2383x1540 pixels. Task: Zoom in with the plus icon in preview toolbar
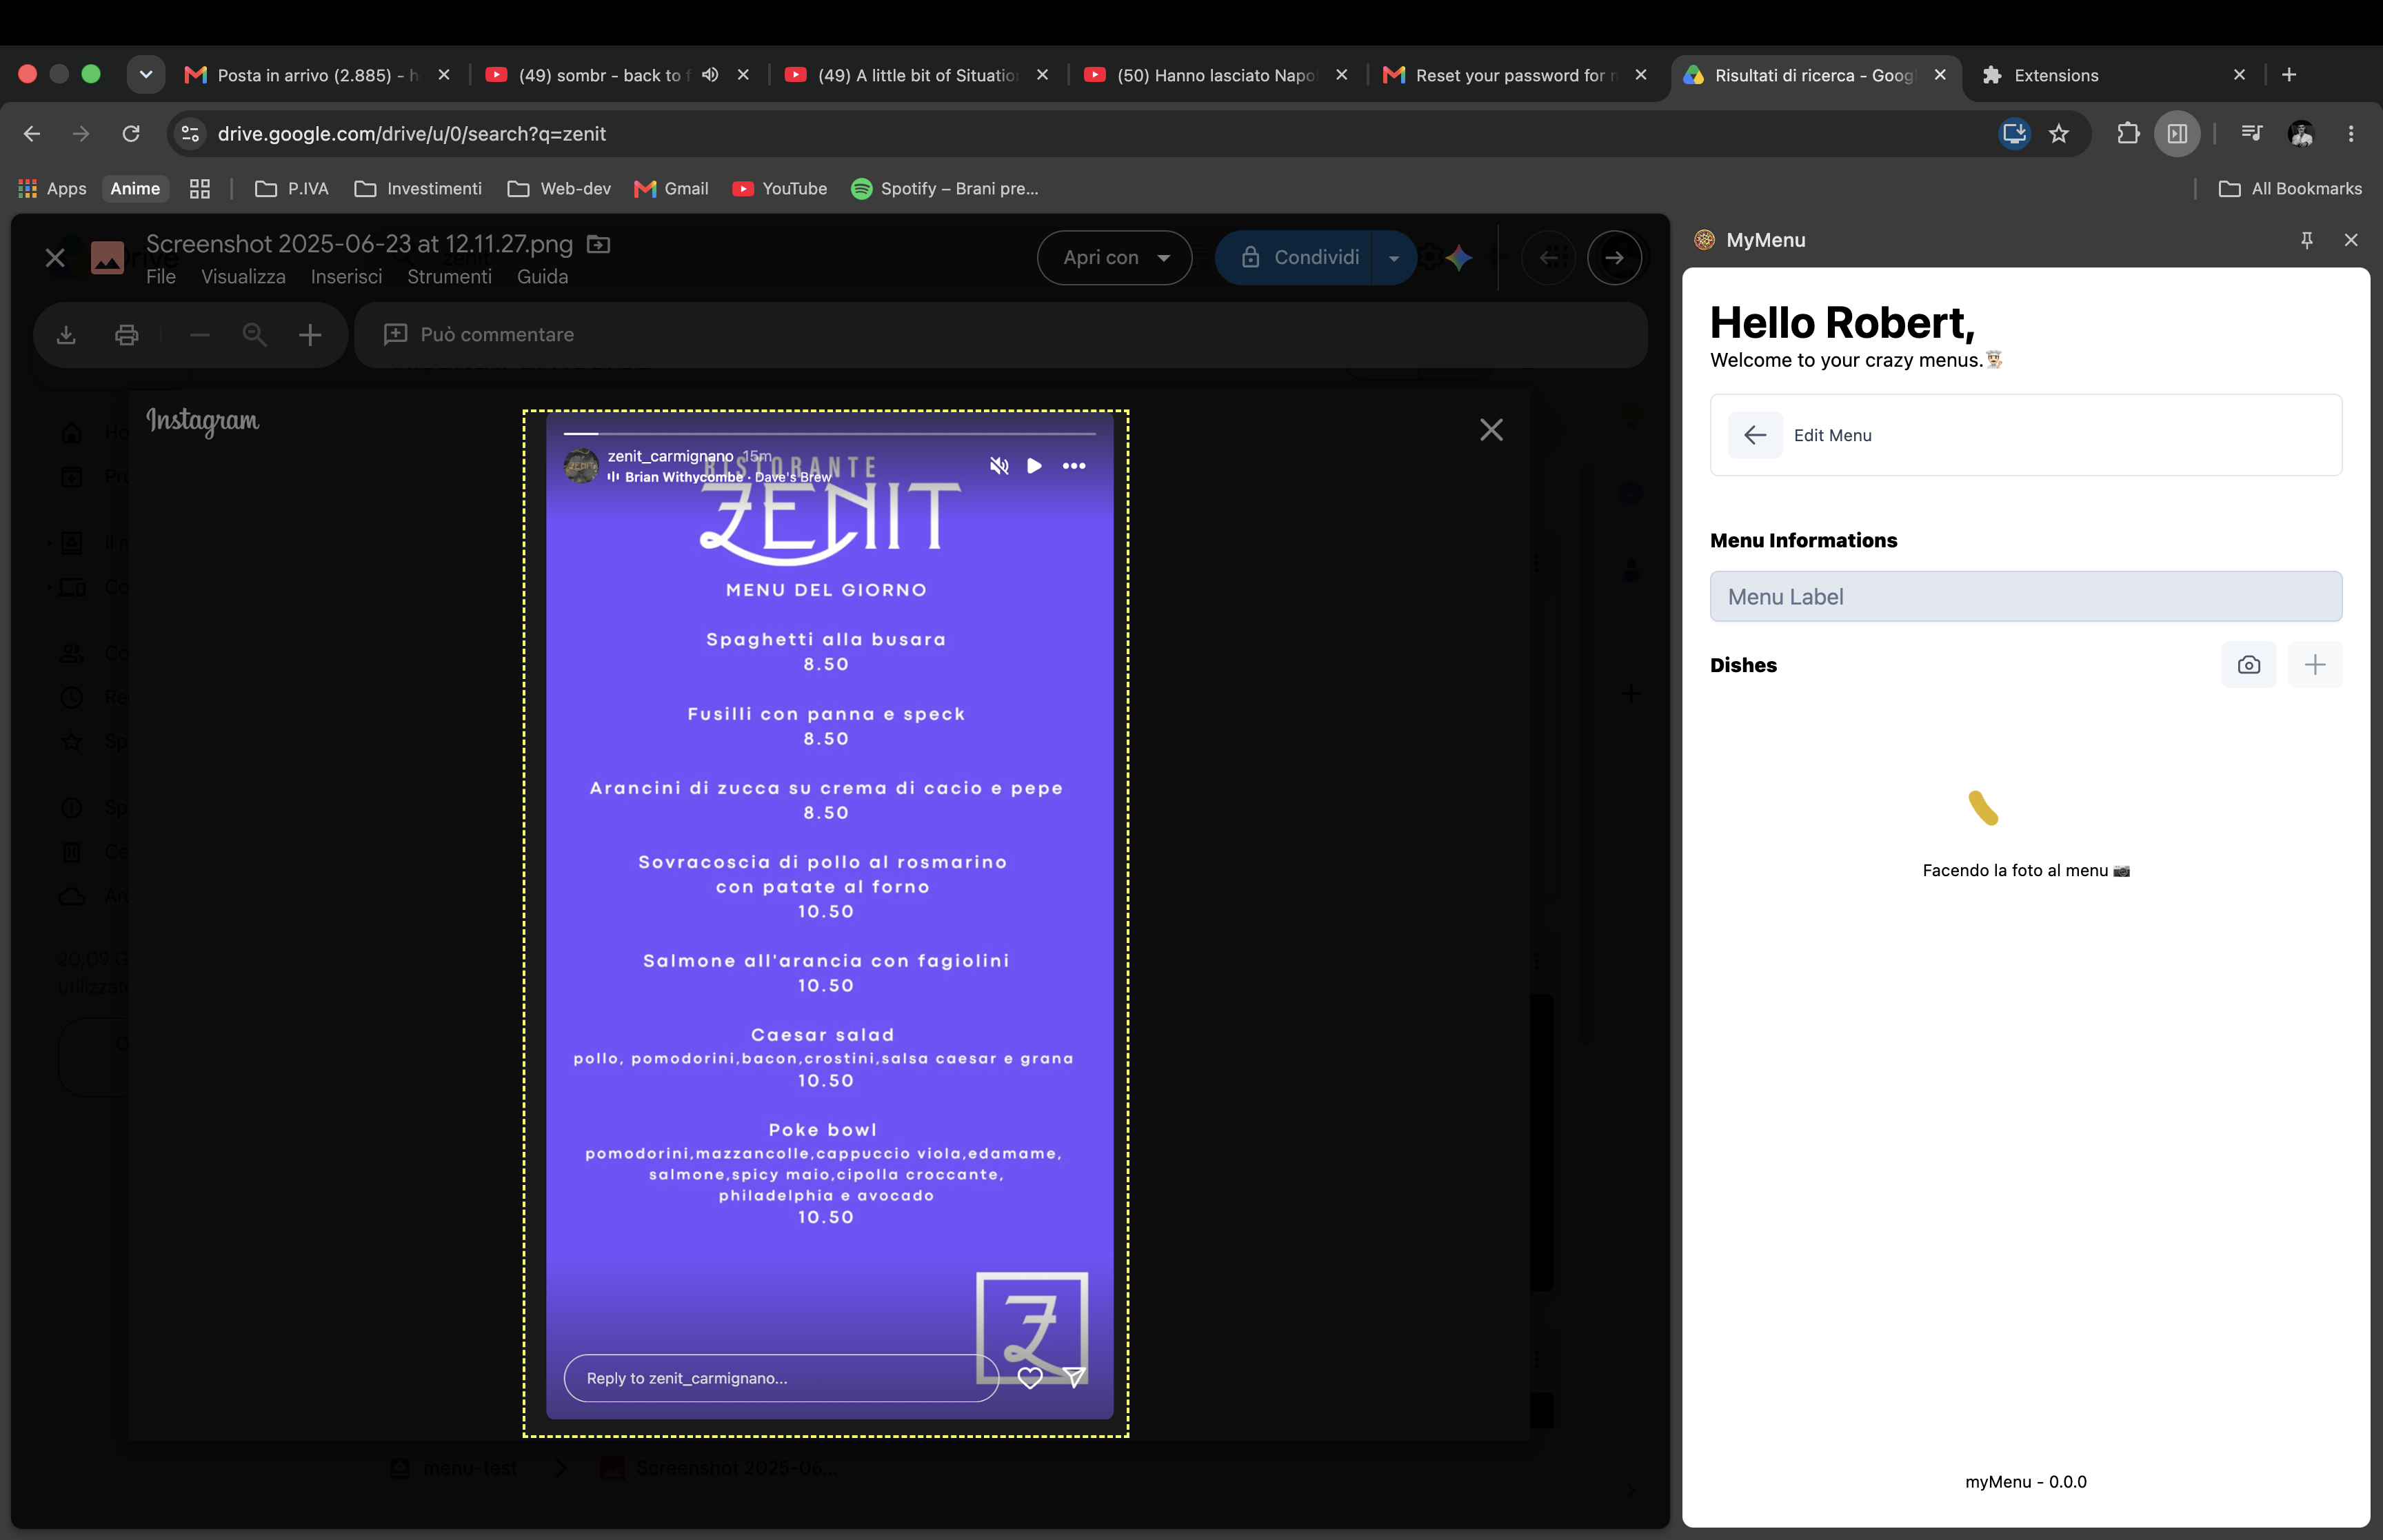(x=310, y=335)
